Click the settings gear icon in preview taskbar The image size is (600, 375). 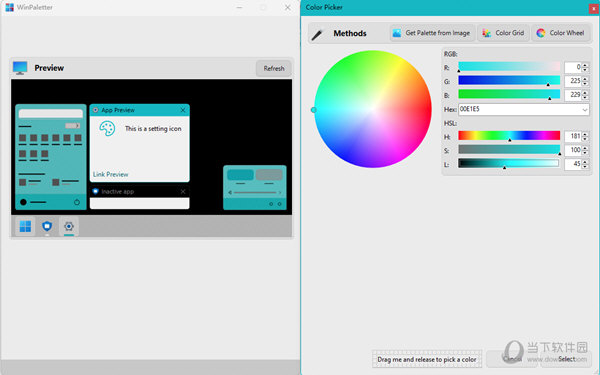[x=69, y=226]
